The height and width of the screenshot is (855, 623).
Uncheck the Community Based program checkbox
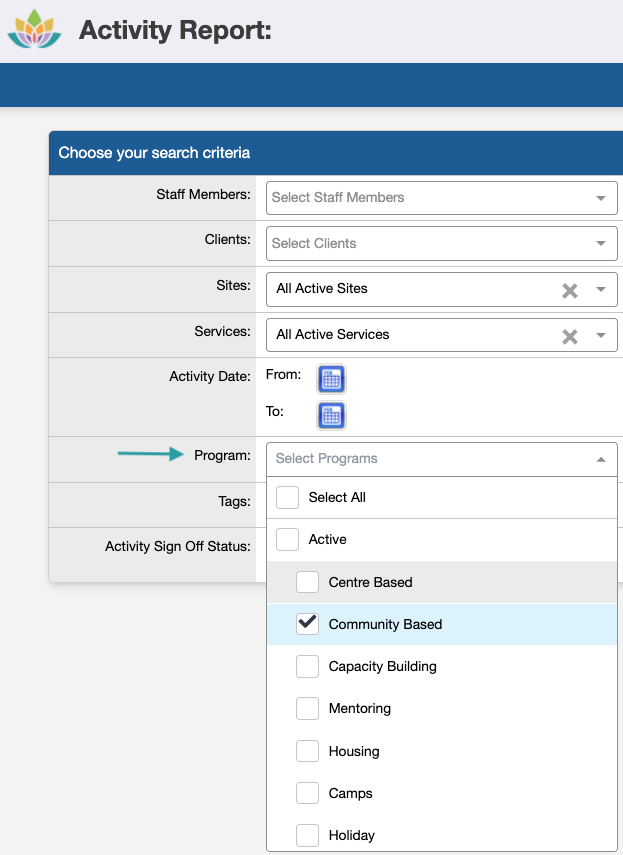pos(307,624)
